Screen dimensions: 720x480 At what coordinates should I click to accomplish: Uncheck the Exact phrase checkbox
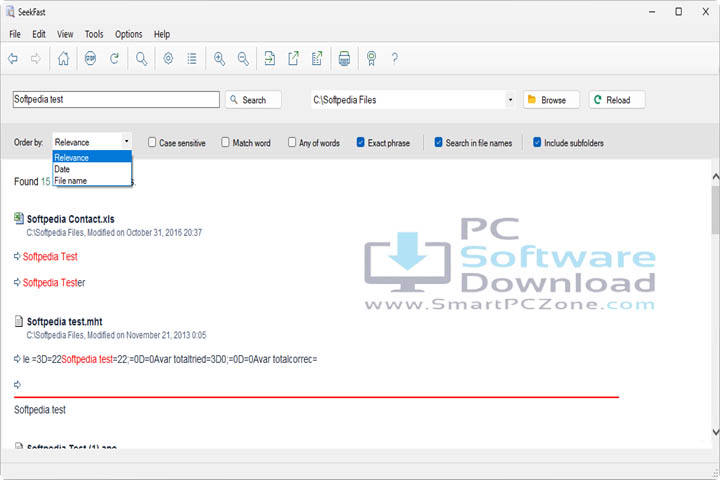360,142
